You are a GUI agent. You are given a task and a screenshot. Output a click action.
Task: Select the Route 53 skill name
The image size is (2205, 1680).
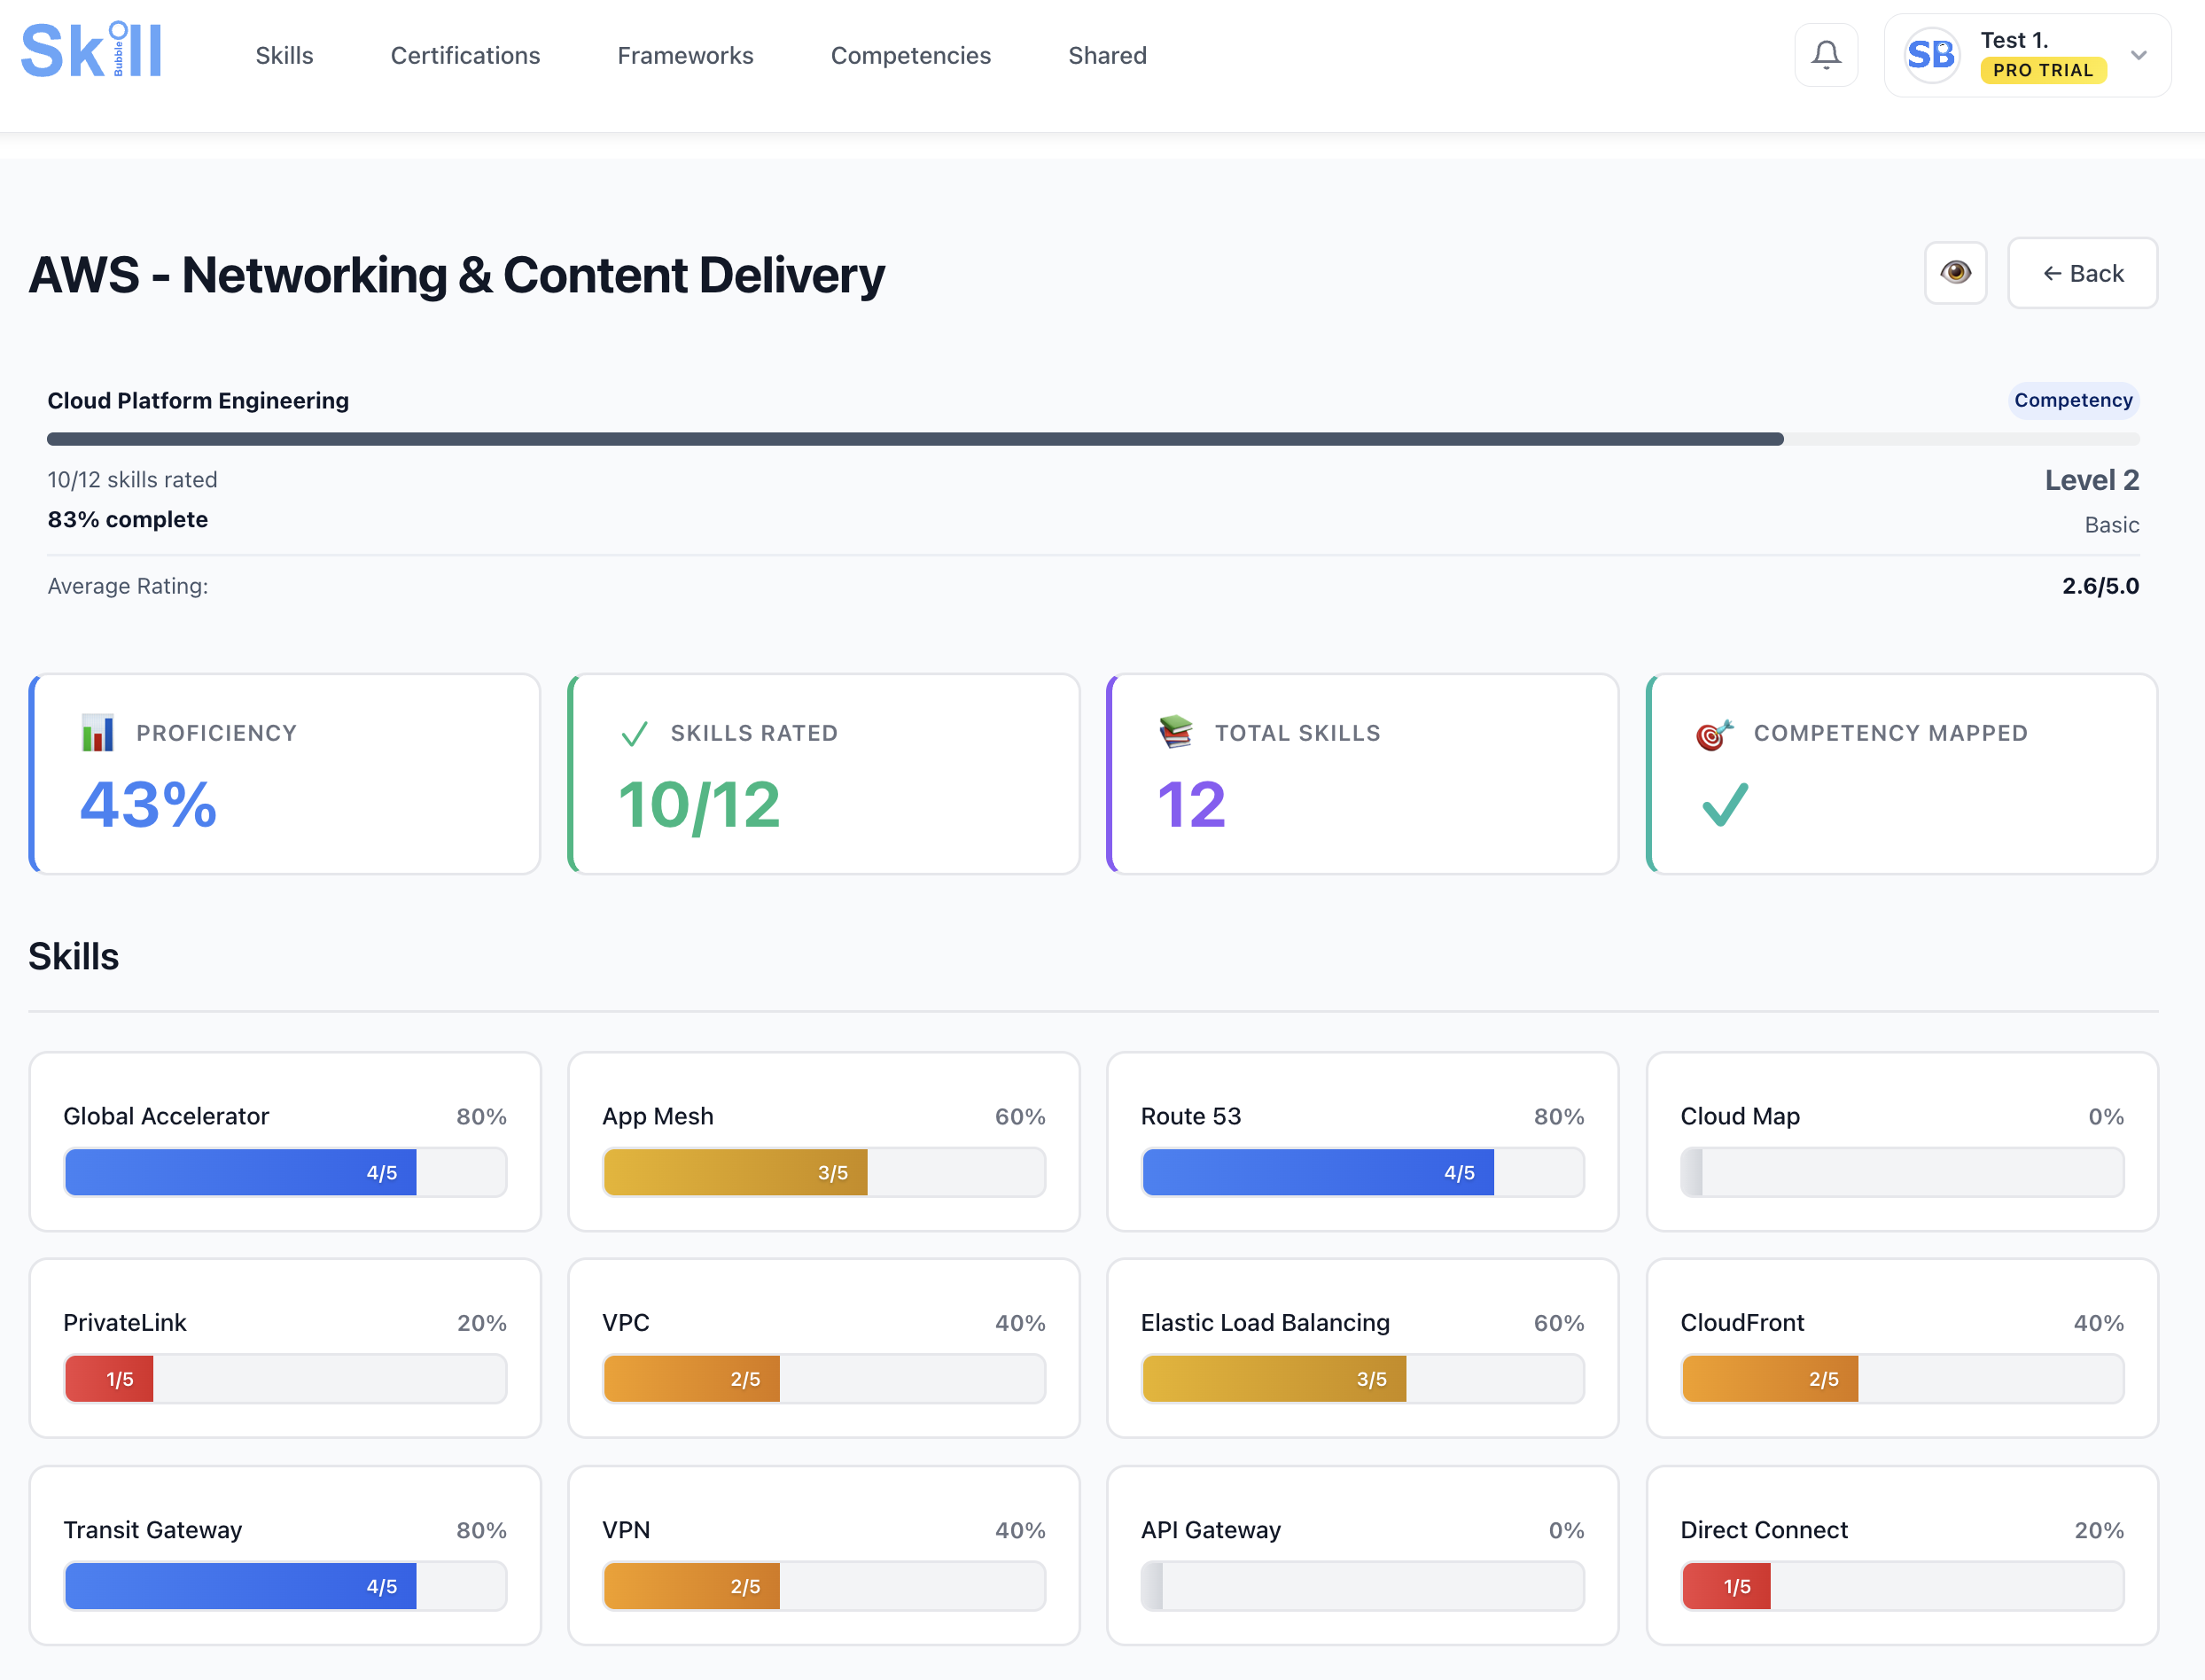point(1191,1116)
